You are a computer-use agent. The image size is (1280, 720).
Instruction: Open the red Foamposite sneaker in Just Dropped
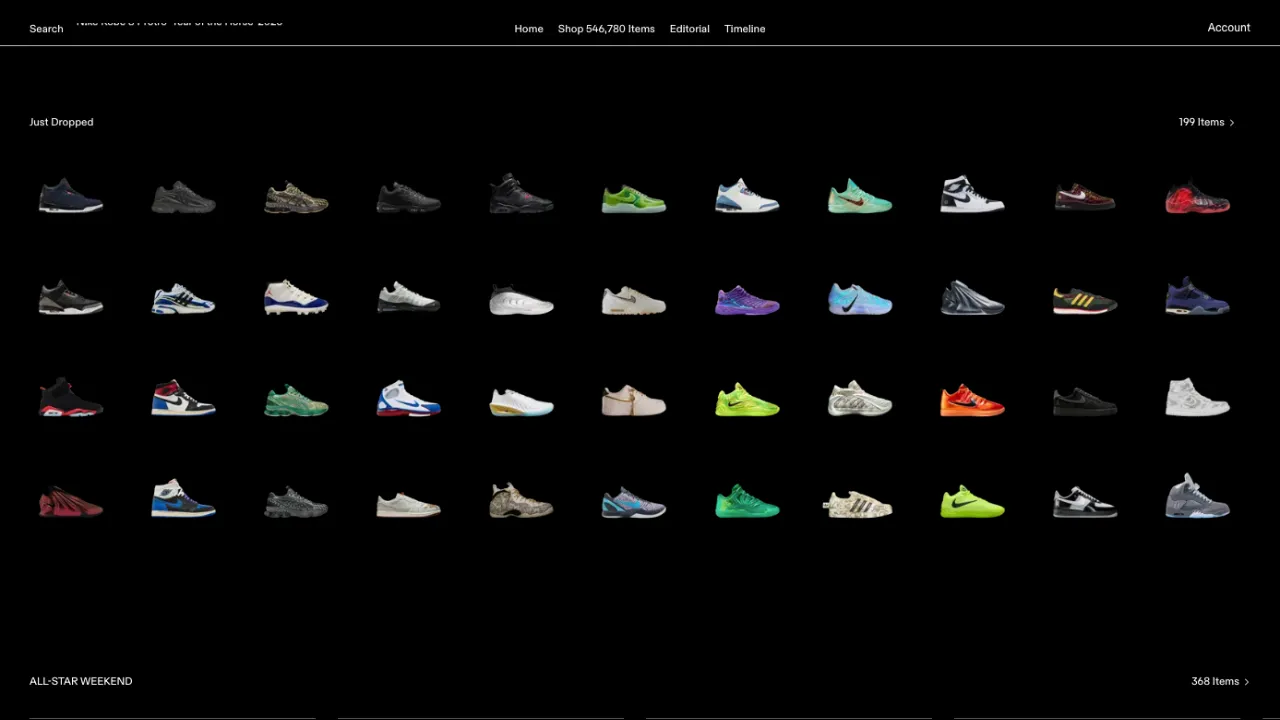[1197, 198]
